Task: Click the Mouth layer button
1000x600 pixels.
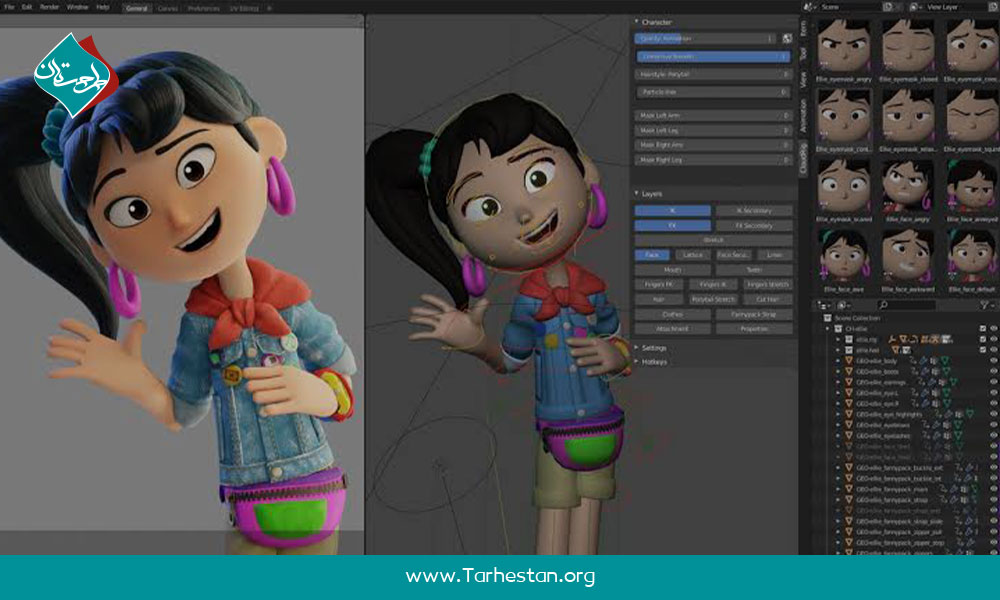Action: tap(672, 270)
